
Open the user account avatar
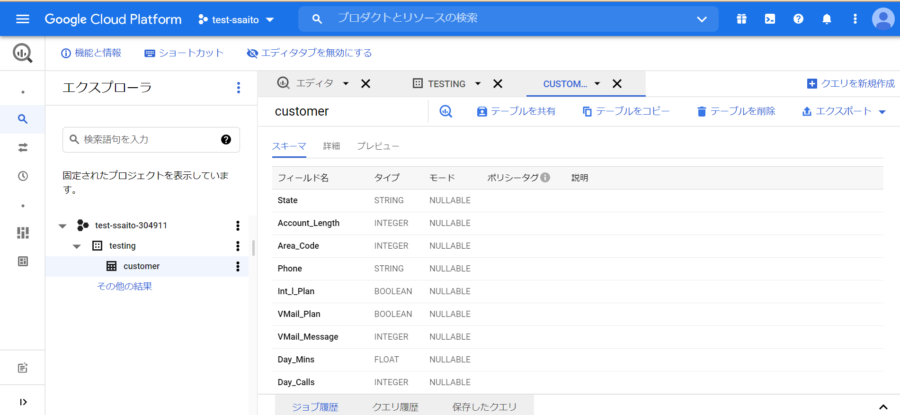(883, 19)
